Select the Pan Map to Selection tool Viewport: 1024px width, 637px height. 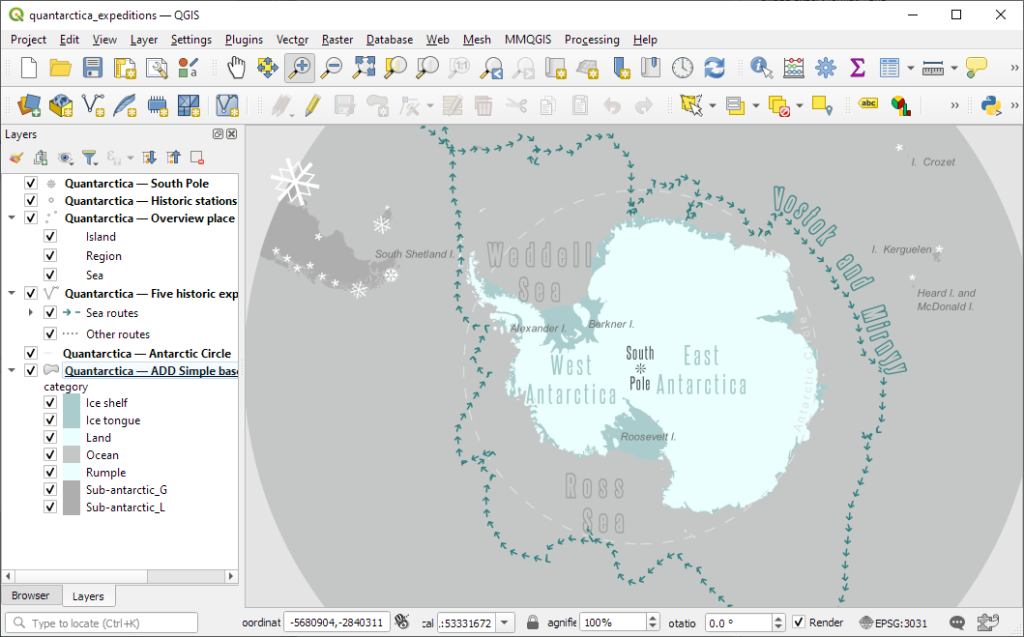point(268,67)
